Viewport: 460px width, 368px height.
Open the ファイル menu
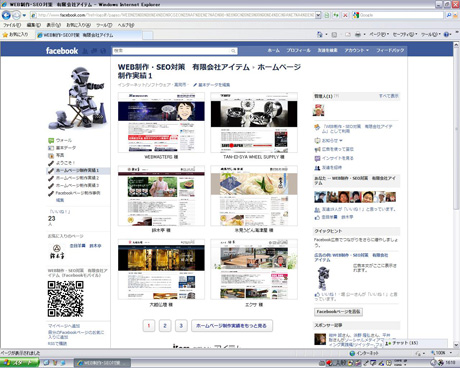tap(12, 25)
